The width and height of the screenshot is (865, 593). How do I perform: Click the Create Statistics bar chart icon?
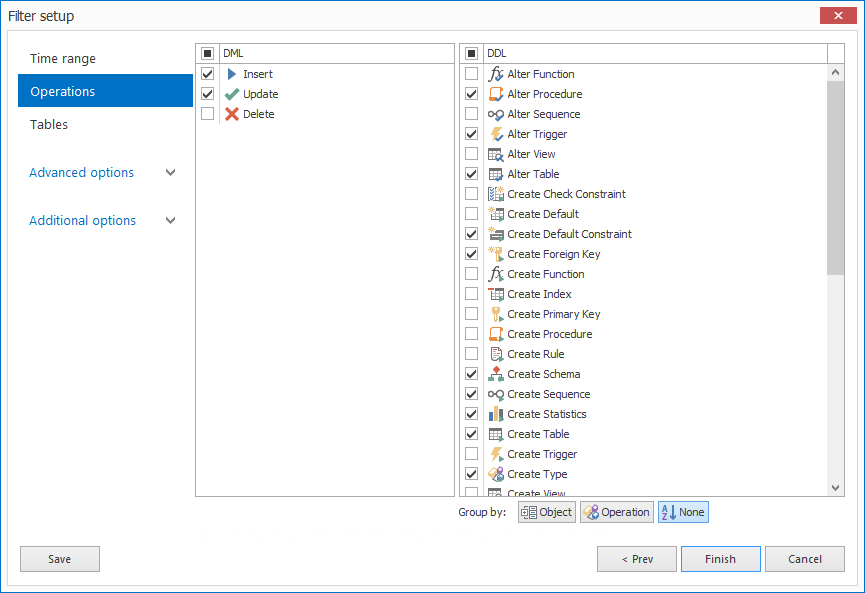click(496, 414)
